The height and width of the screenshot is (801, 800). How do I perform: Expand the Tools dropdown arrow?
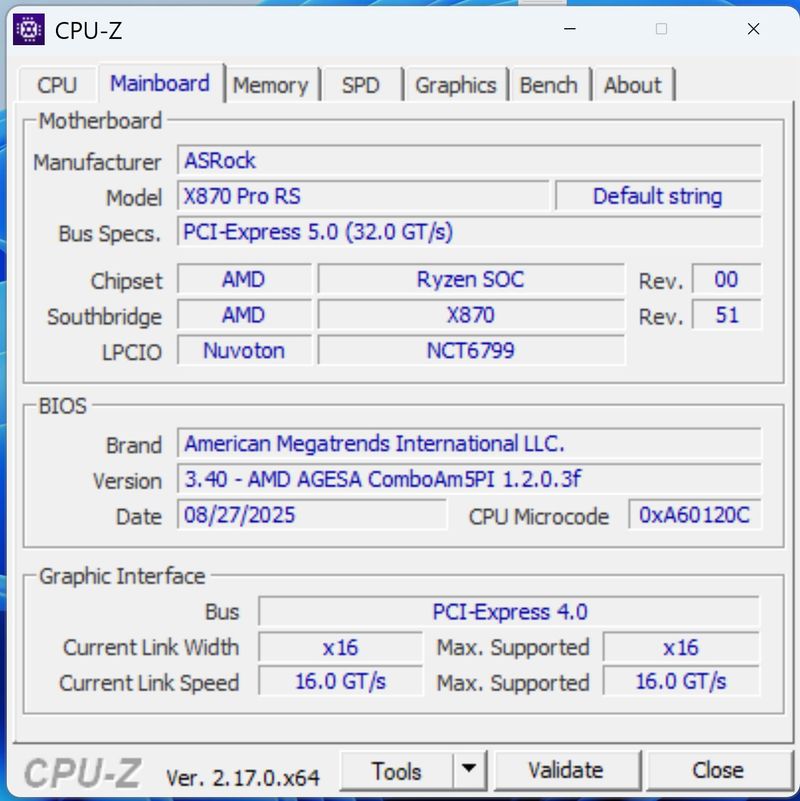tap(469, 769)
